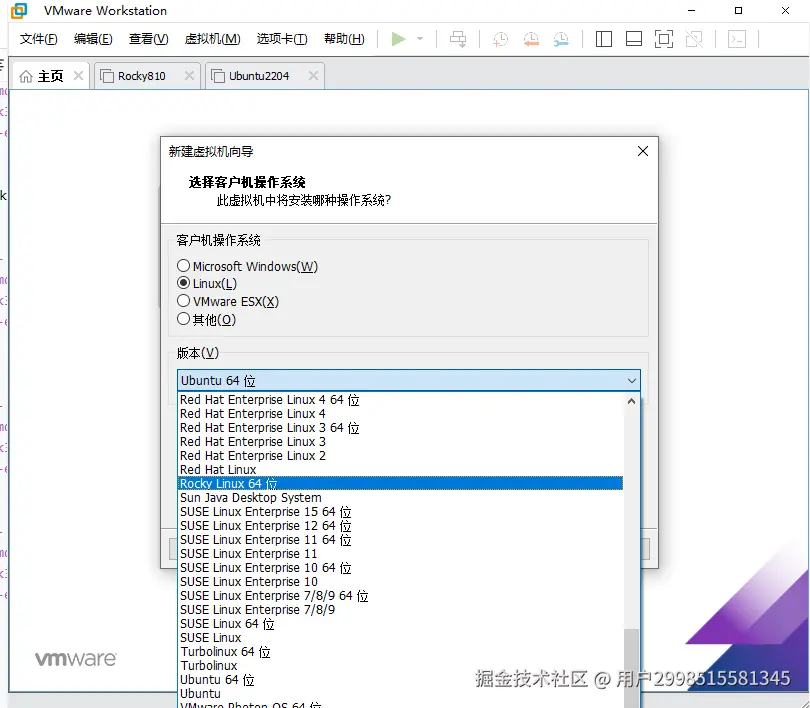The width and height of the screenshot is (810, 708).
Task: Choose the plain Ubuntu option
Action: click(400, 694)
